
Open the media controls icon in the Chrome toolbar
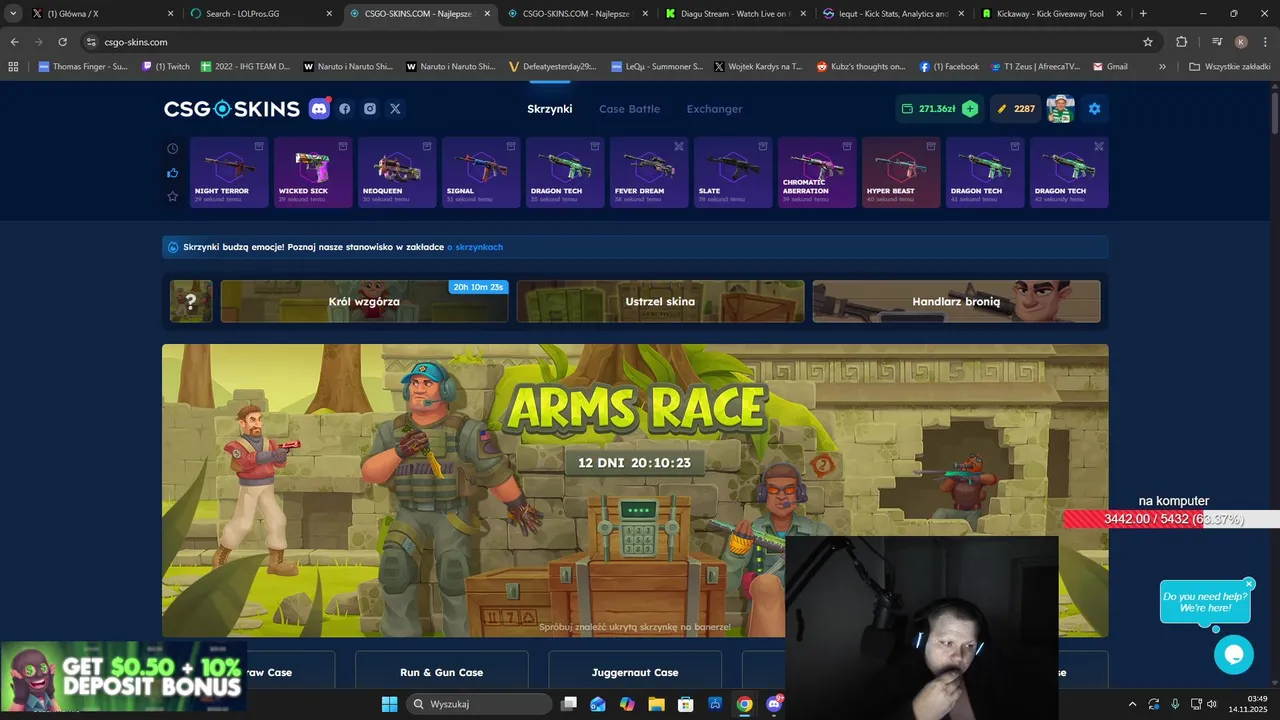point(1217,42)
